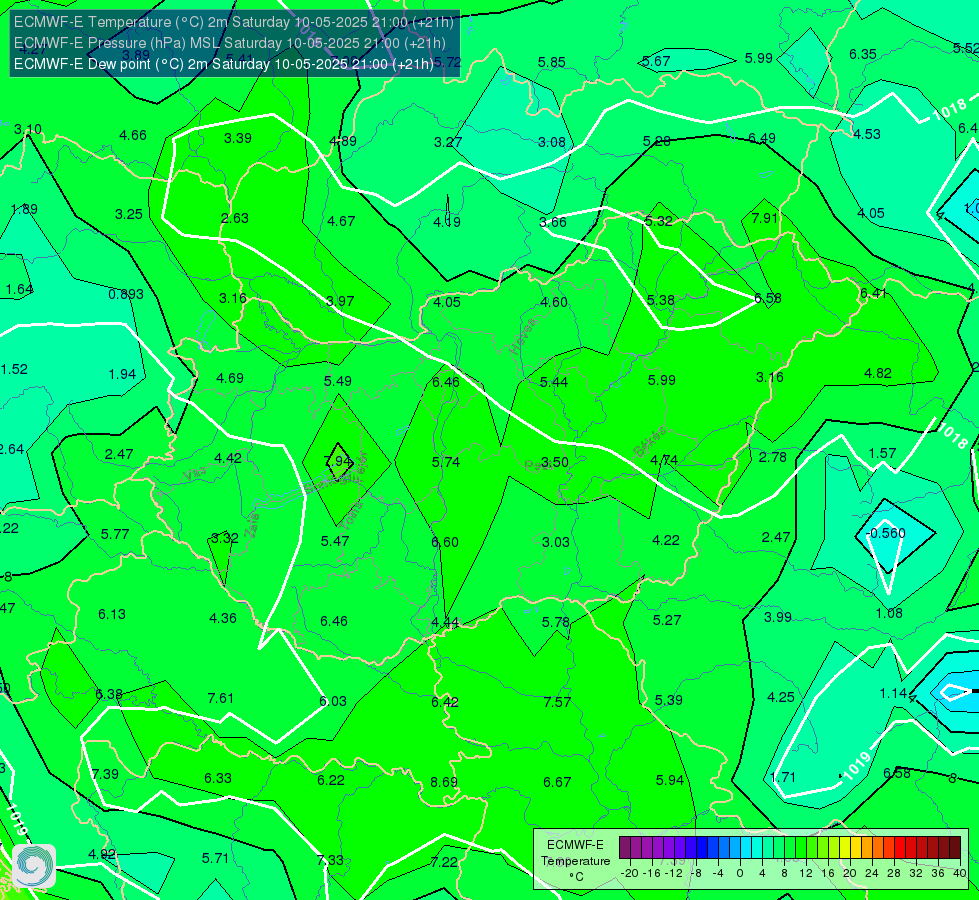Click the 1.08 dew point value
The image size is (979, 900).
point(889,613)
